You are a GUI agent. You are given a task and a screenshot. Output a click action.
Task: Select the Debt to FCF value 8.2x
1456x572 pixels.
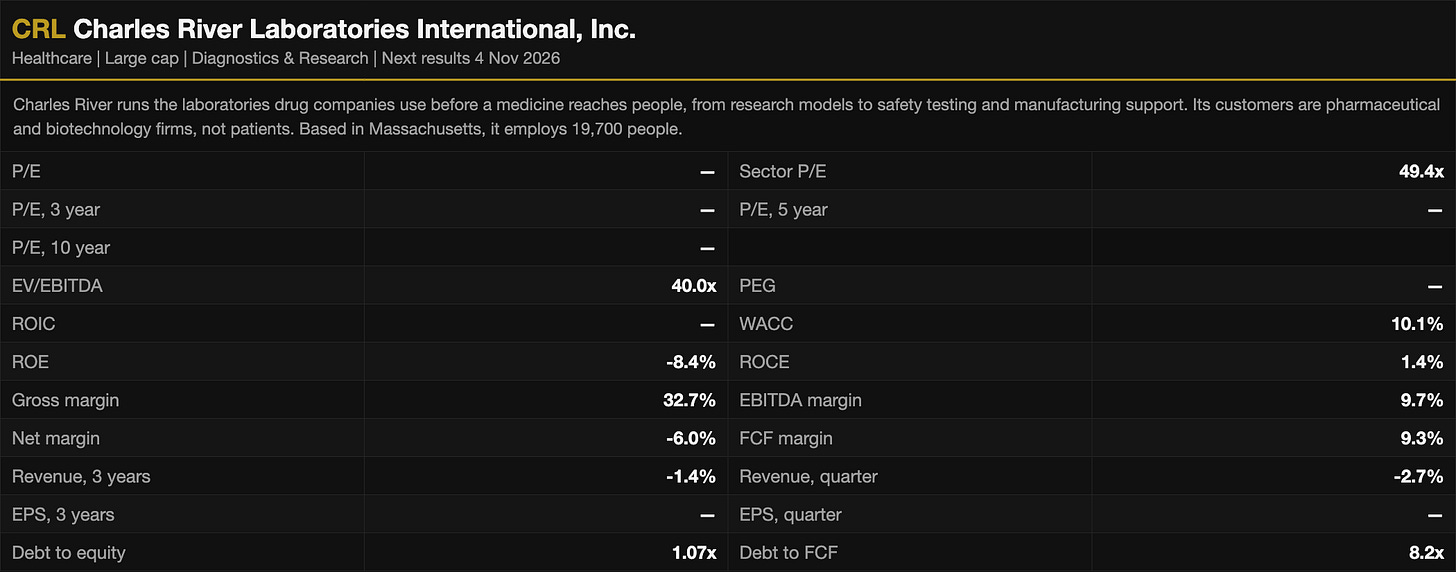[x=1424, y=552]
